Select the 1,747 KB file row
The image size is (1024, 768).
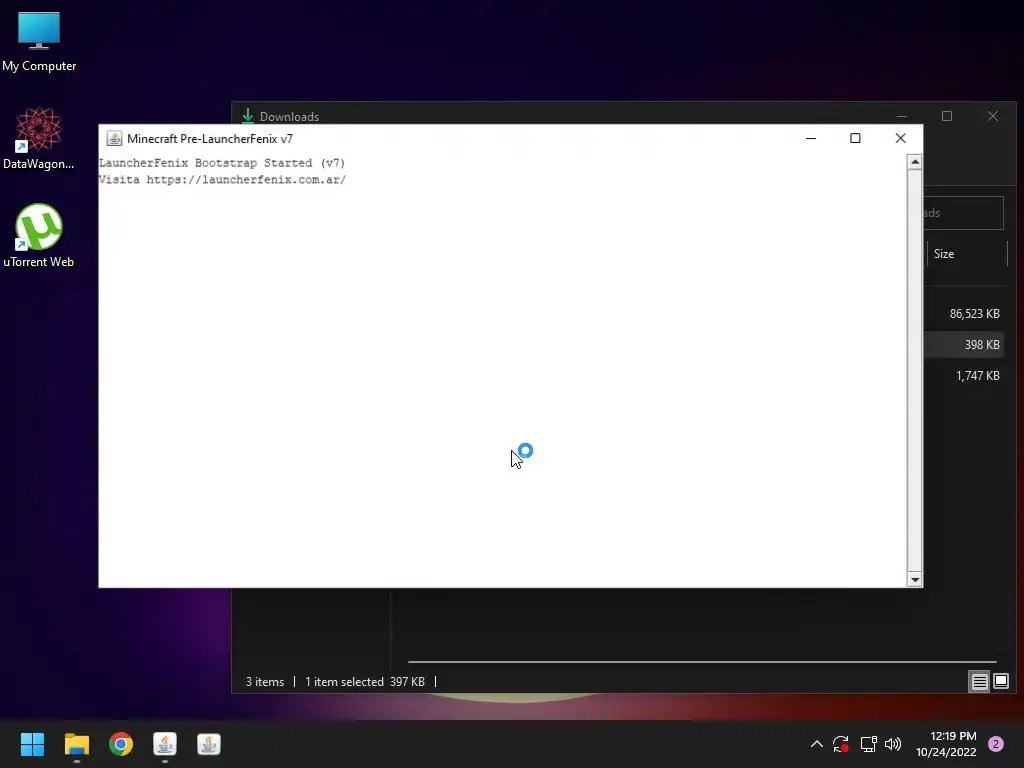click(964, 376)
